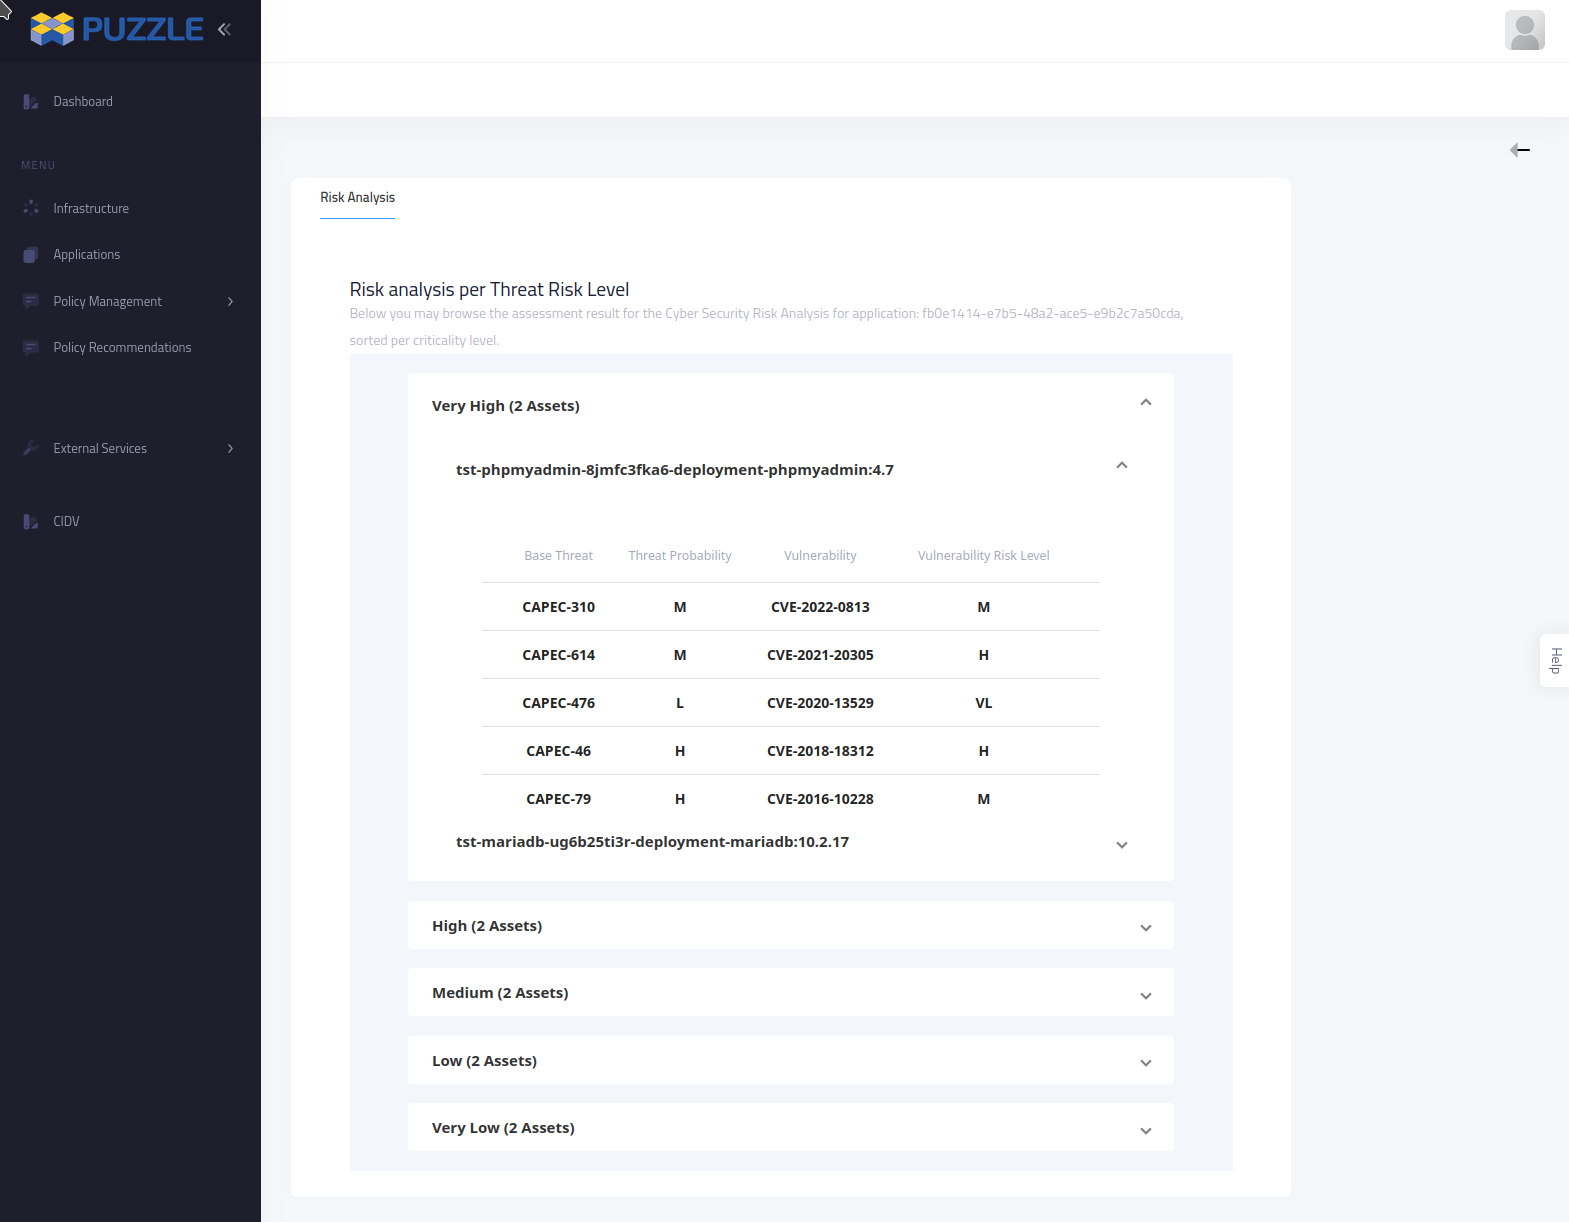Click the Policy Recommendations sidebar icon

click(x=31, y=347)
